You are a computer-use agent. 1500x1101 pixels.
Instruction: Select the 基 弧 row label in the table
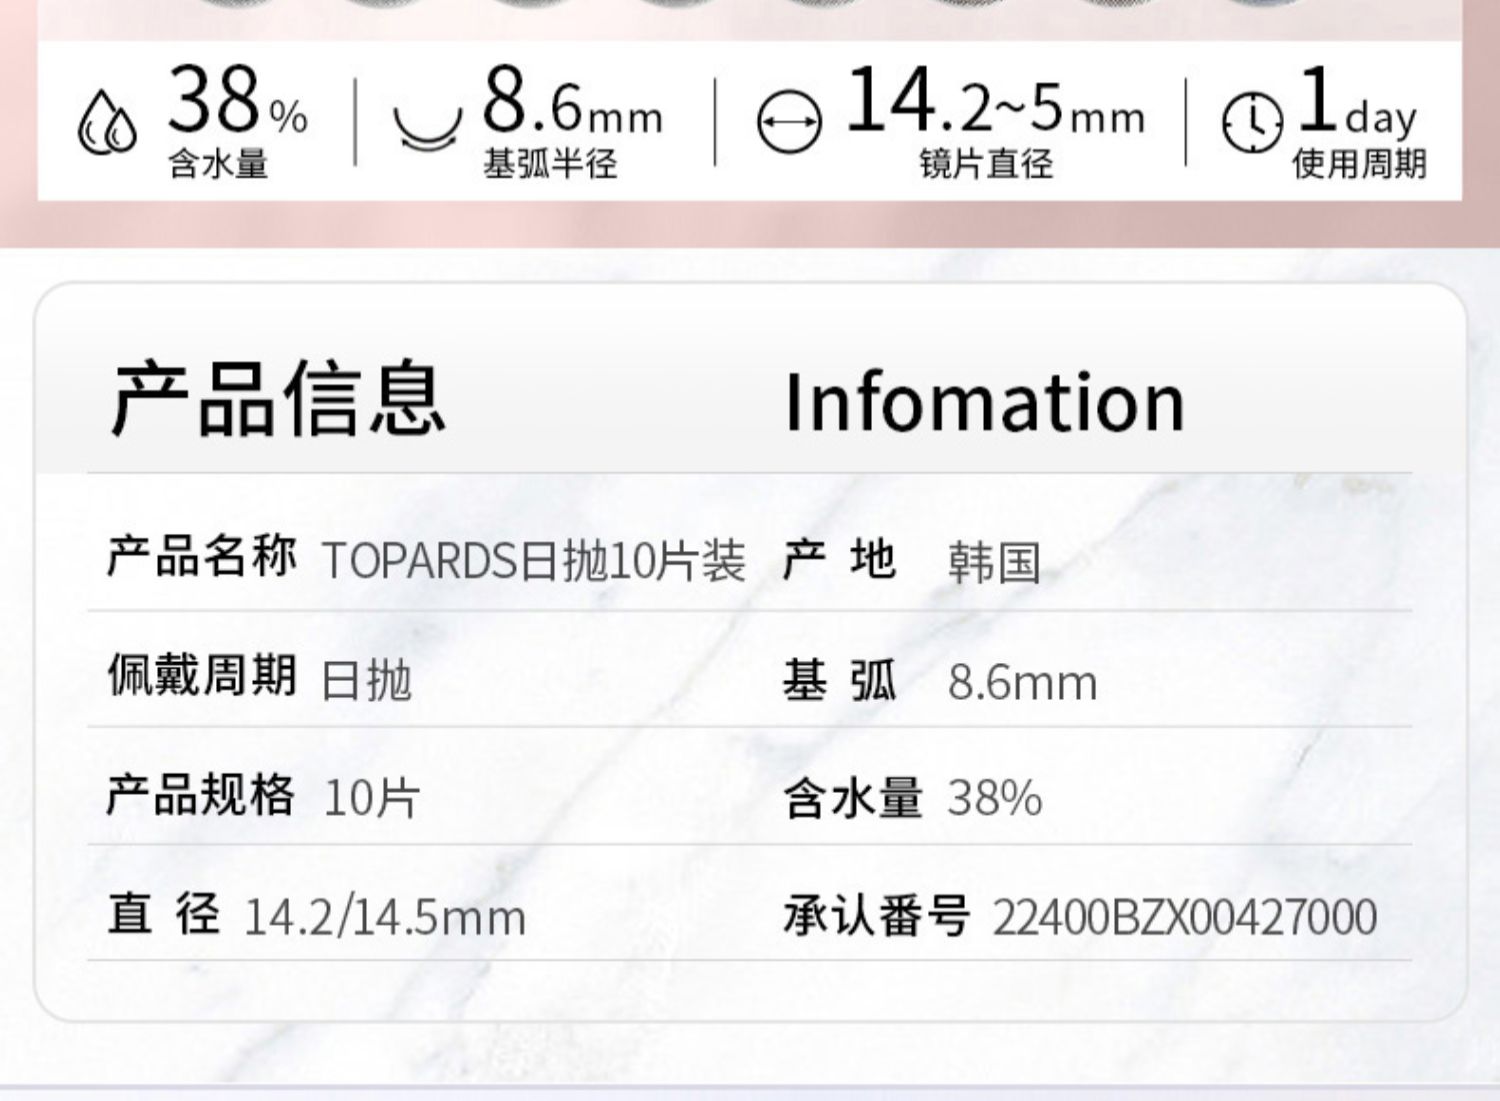pyautogui.click(x=840, y=679)
